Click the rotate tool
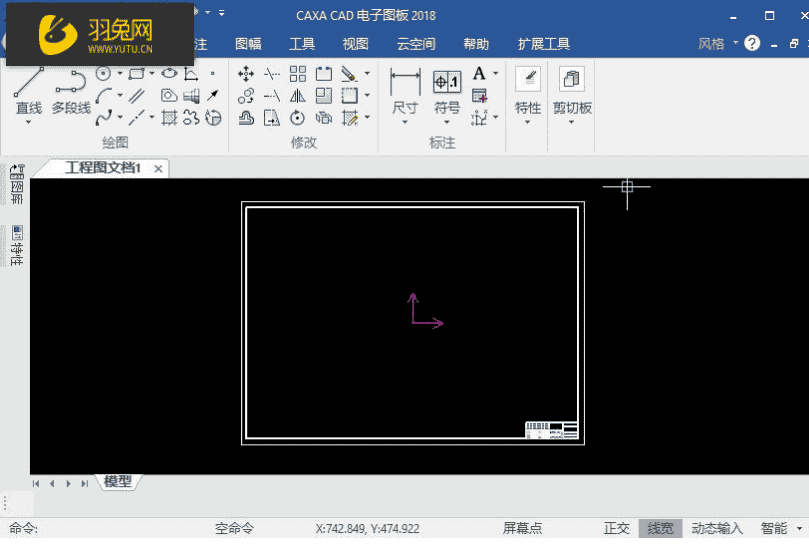 click(x=297, y=118)
